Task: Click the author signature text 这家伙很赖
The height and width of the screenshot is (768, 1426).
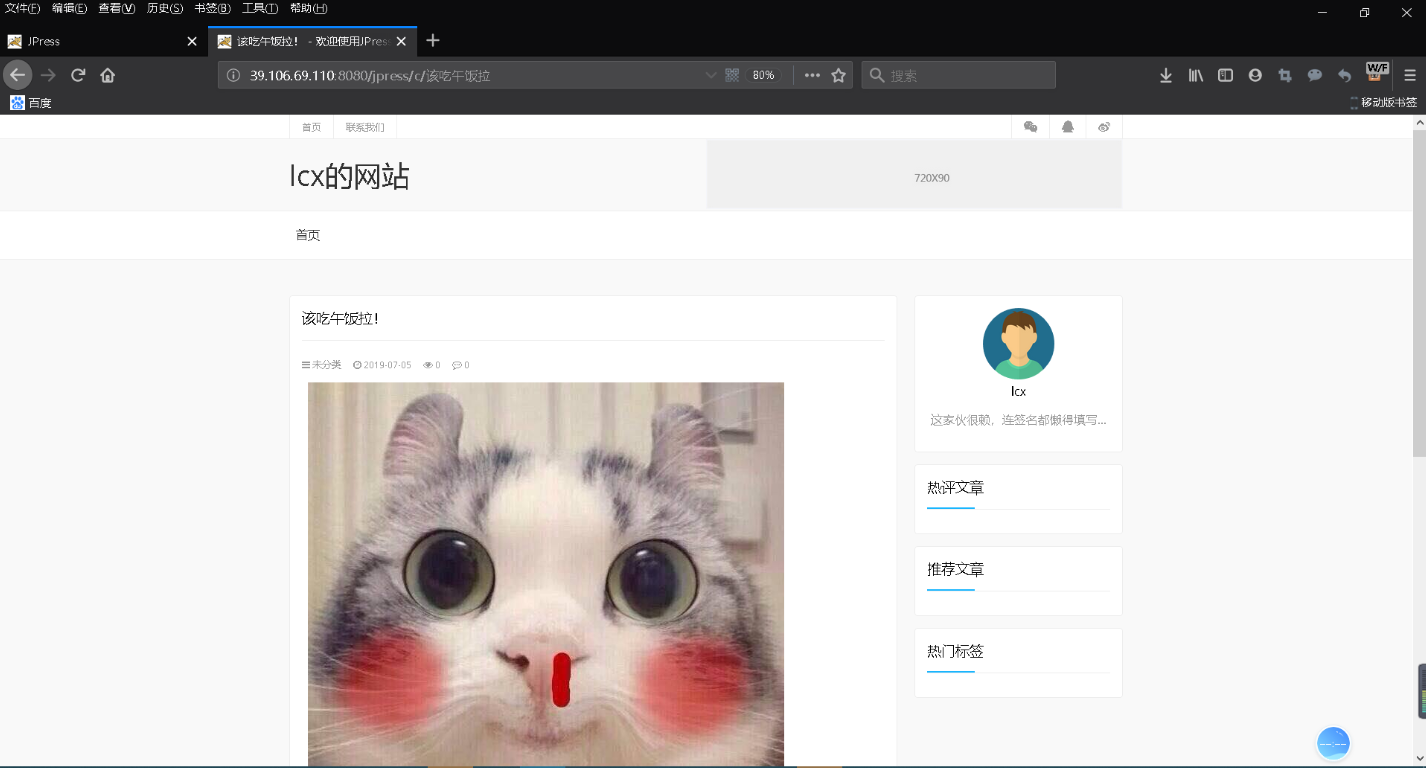Action: pyautogui.click(x=1018, y=420)
